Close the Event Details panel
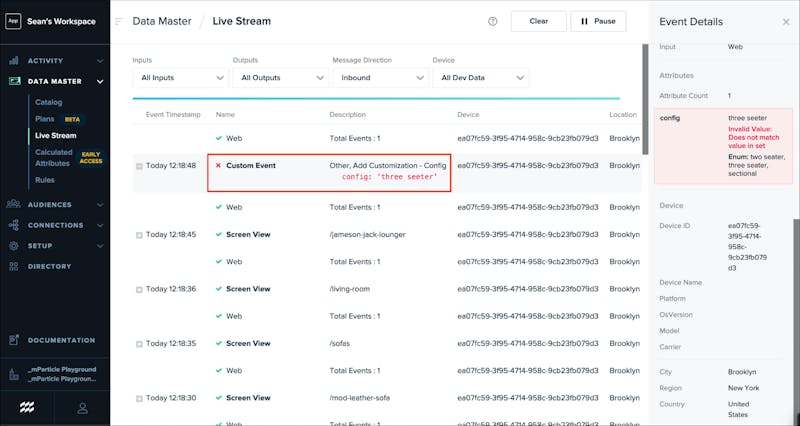800x426 pixels. (786, 22)
